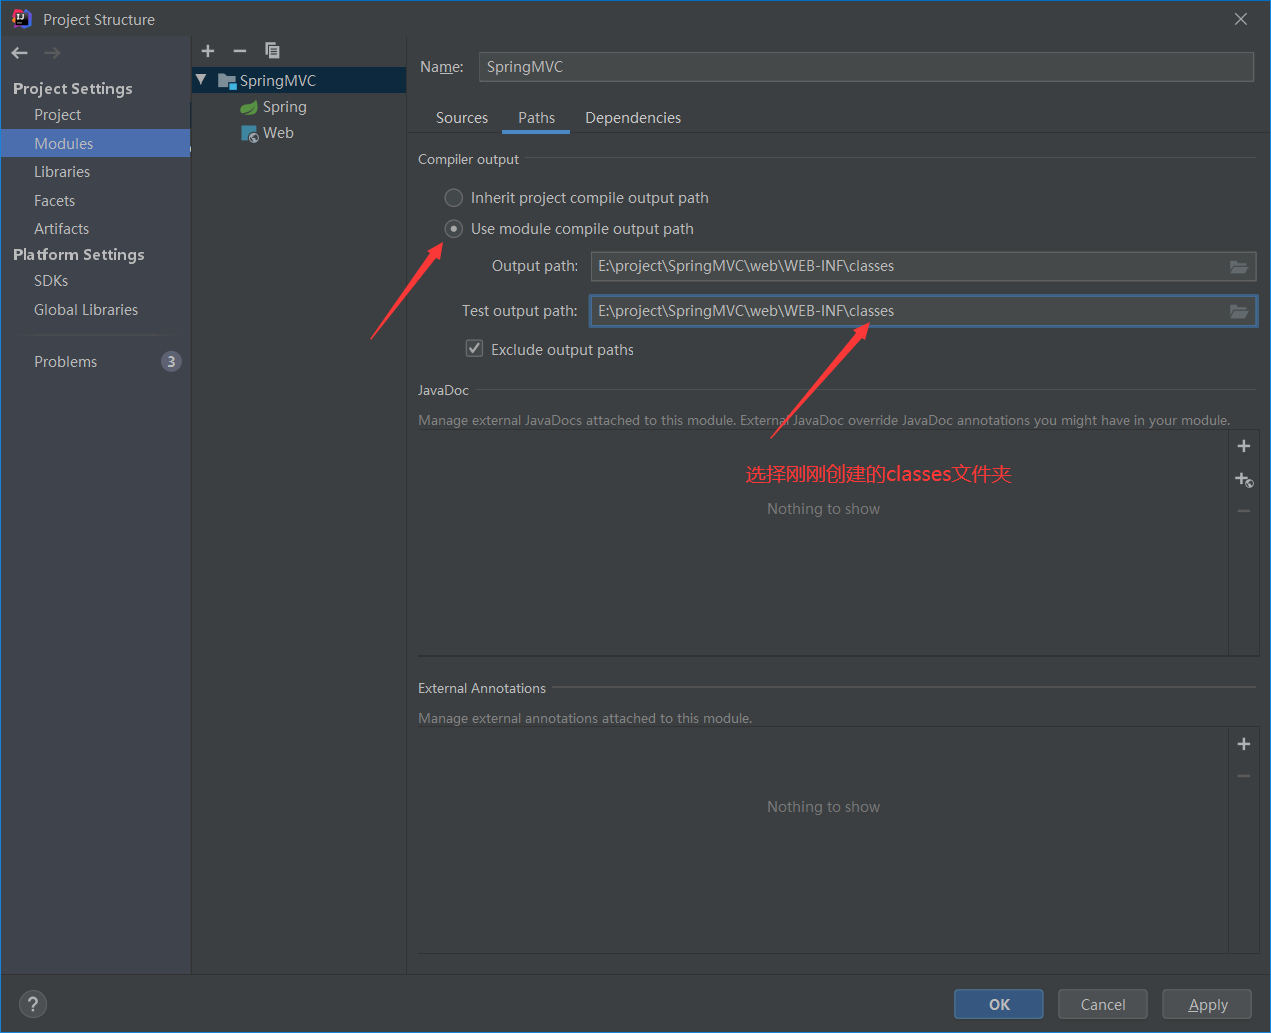Collapse the SpringMVC module tree node
The width and height of the screenshot is (1271, 1033).
tap(201, 80)
